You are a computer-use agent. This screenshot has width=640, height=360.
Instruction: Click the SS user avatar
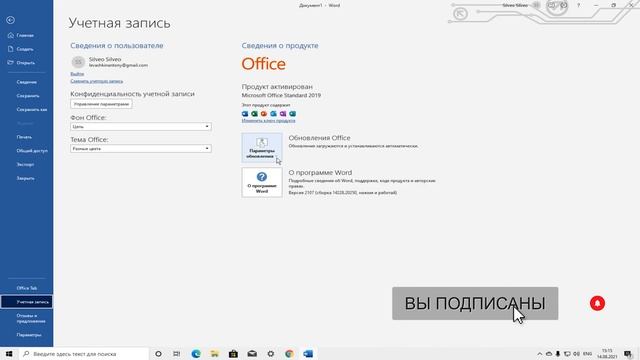[x=78, y=62]
